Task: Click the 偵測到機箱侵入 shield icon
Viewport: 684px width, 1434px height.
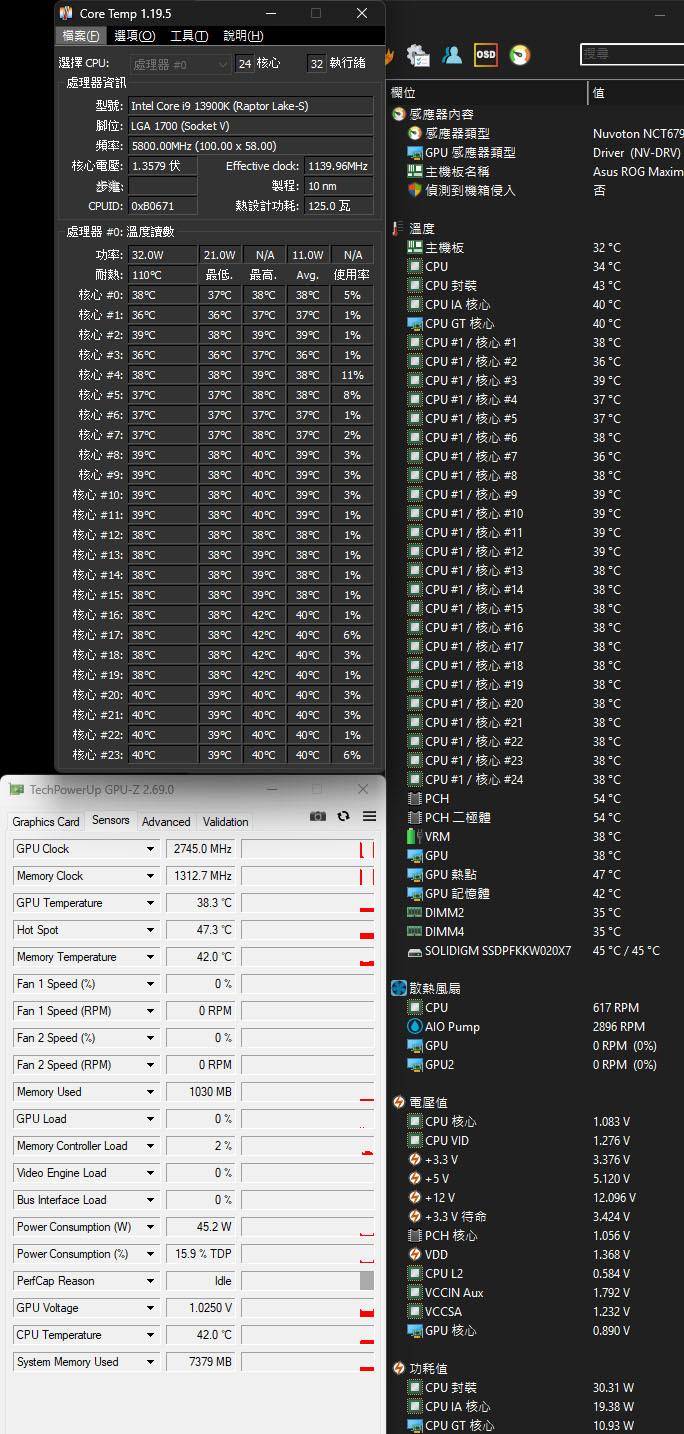Action: tap(415, 190)
